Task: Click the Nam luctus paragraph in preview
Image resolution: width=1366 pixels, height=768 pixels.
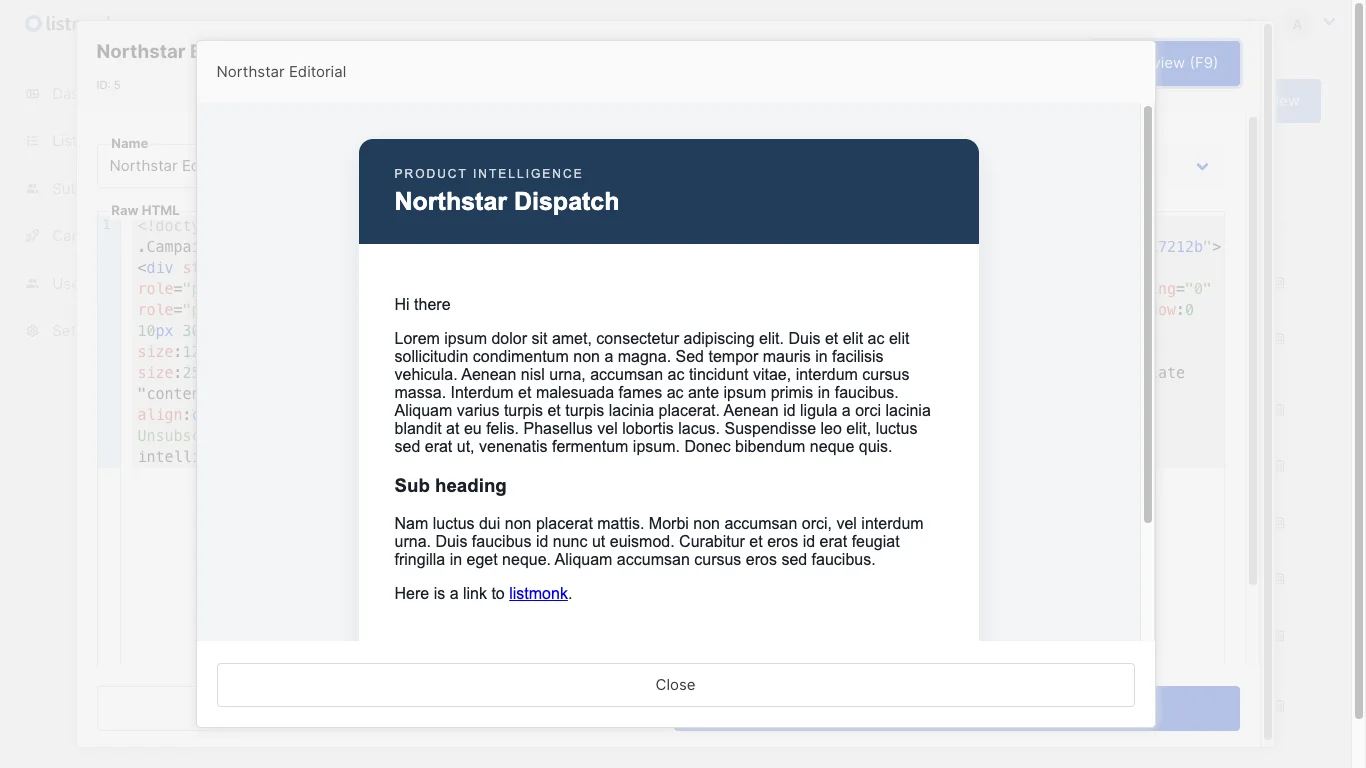Action: [x=659, y=542]
